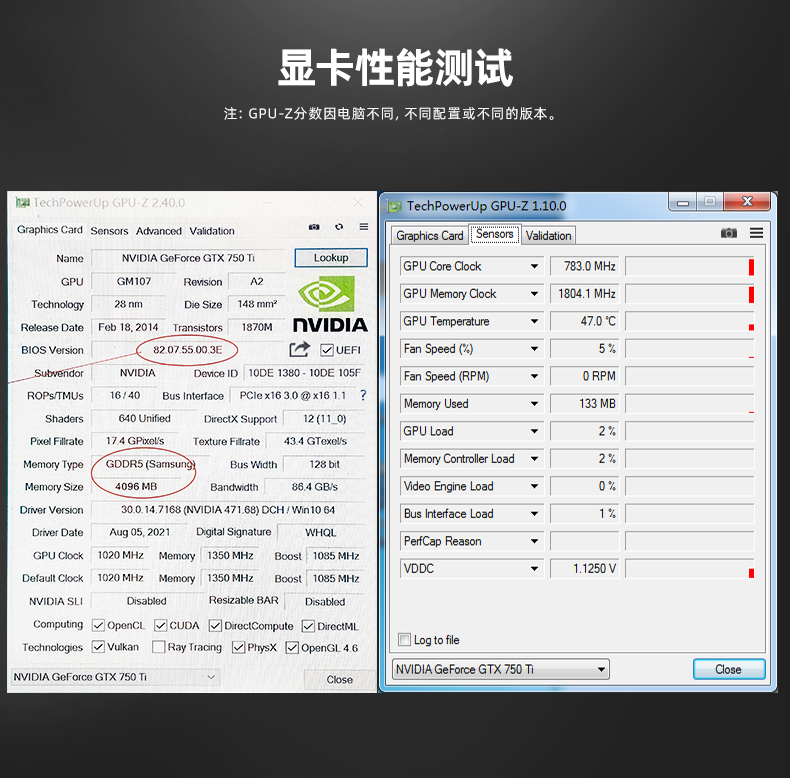
Task: Click the 4096 MB memory size value
Action: [136, 487]
